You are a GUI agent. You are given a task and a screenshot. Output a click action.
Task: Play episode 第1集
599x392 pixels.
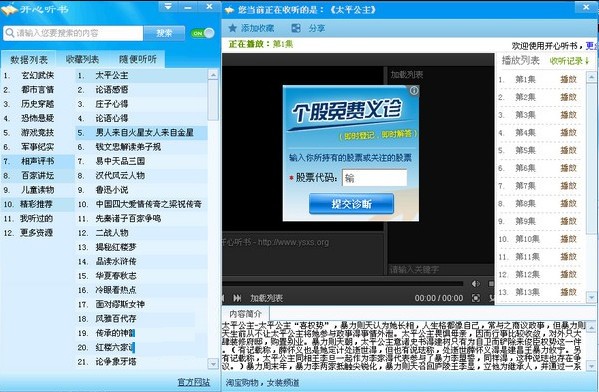click(x=568, y=79)
